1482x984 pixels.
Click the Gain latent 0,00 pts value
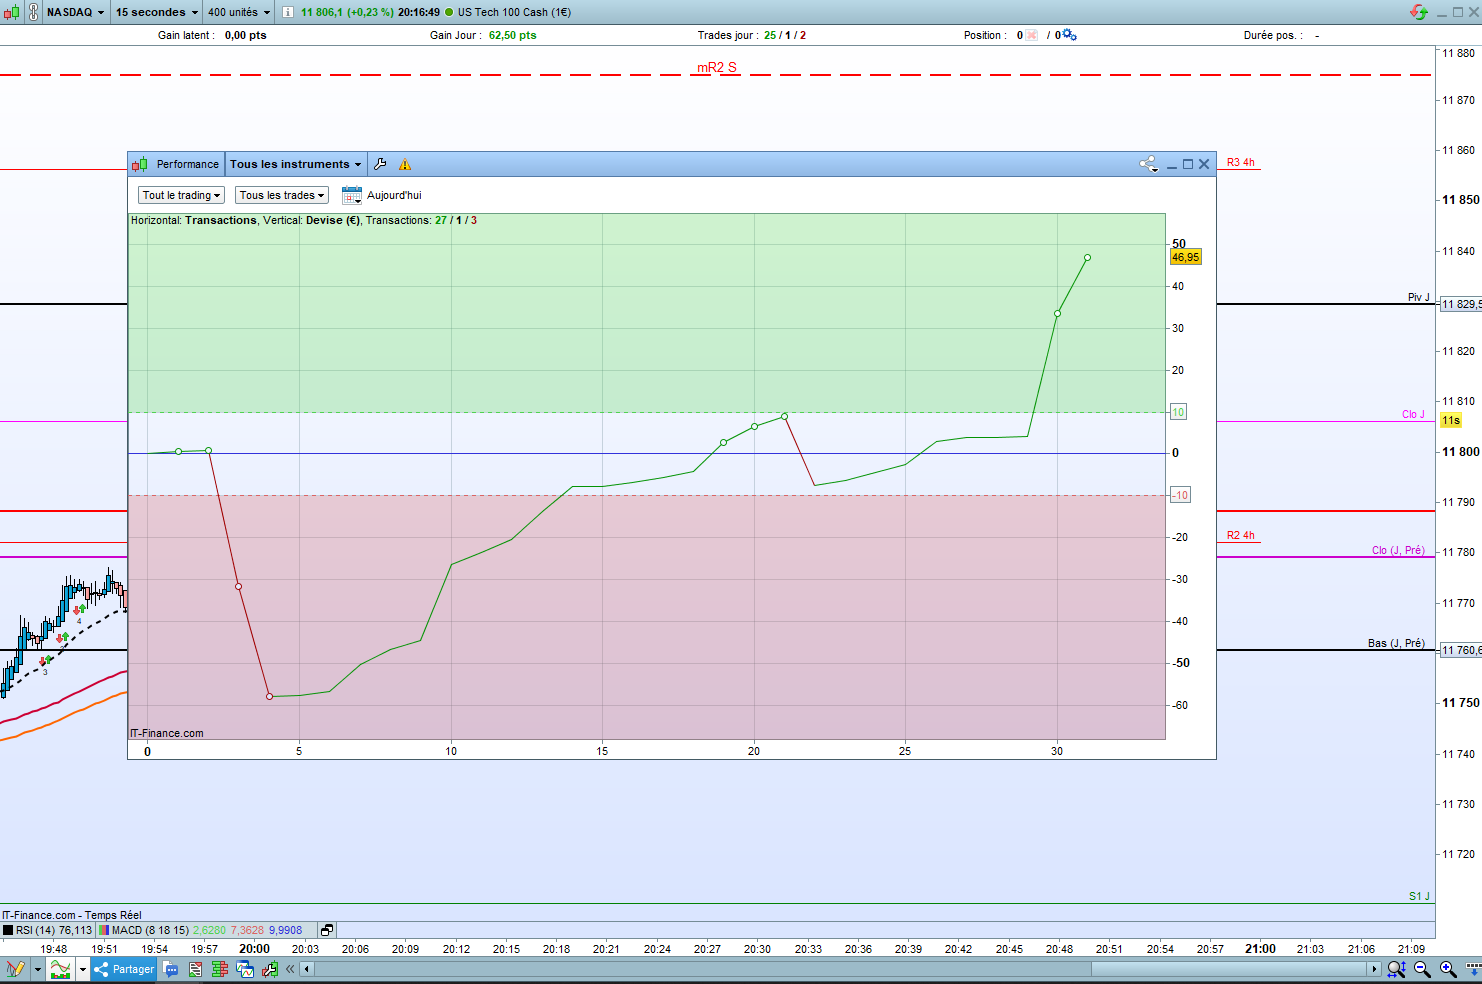(245, 35)
